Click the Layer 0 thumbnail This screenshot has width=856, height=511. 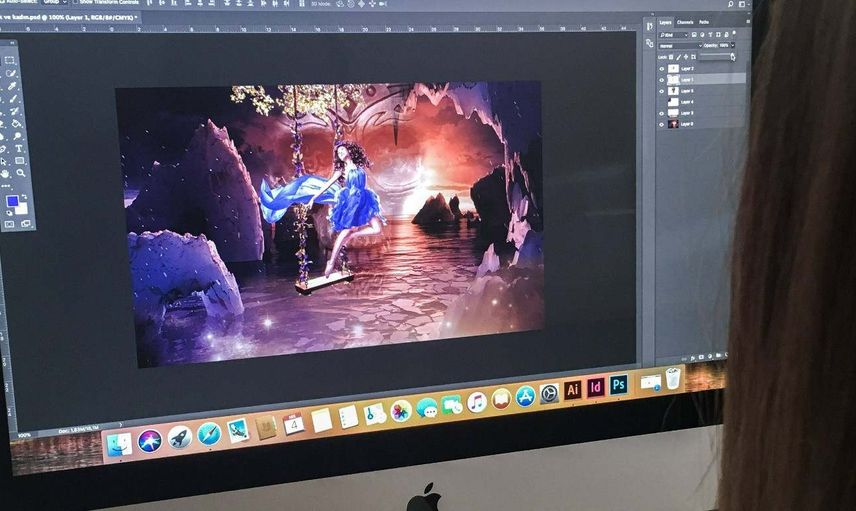pyautogui.click(x=673, y=124)
